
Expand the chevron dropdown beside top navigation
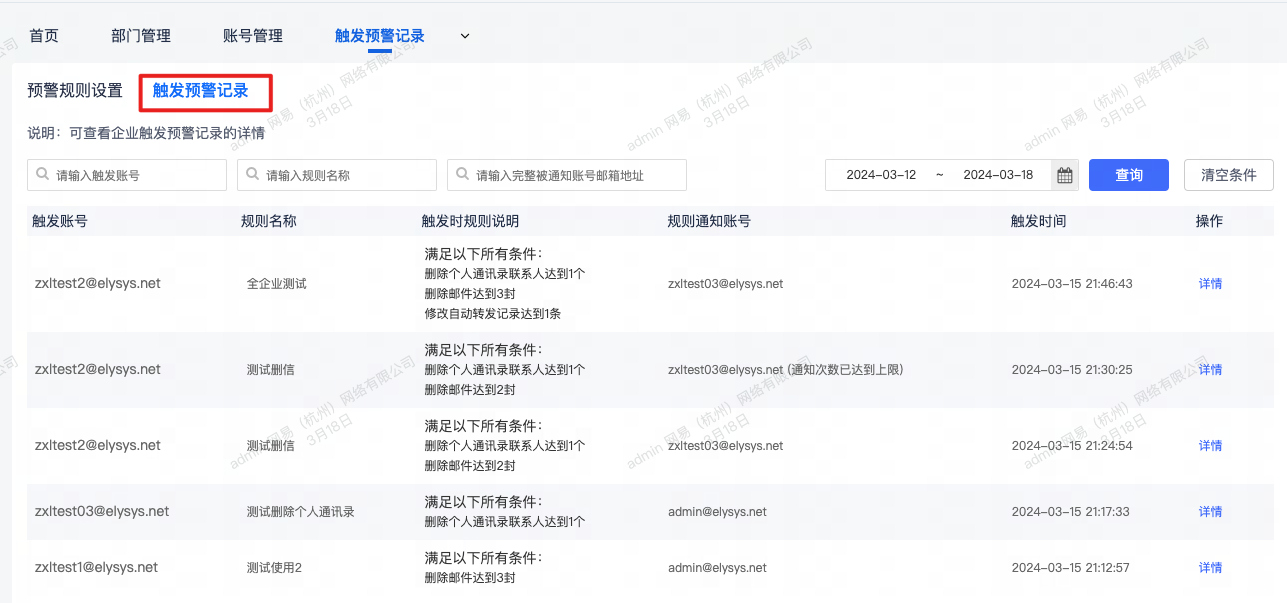point(464,36)
